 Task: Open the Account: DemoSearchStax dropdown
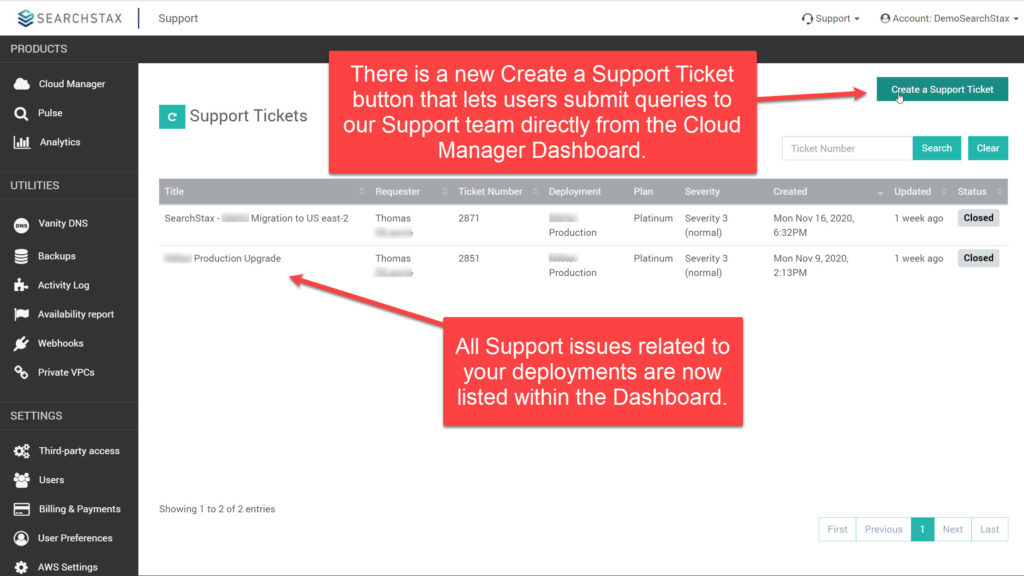point(949,18)
